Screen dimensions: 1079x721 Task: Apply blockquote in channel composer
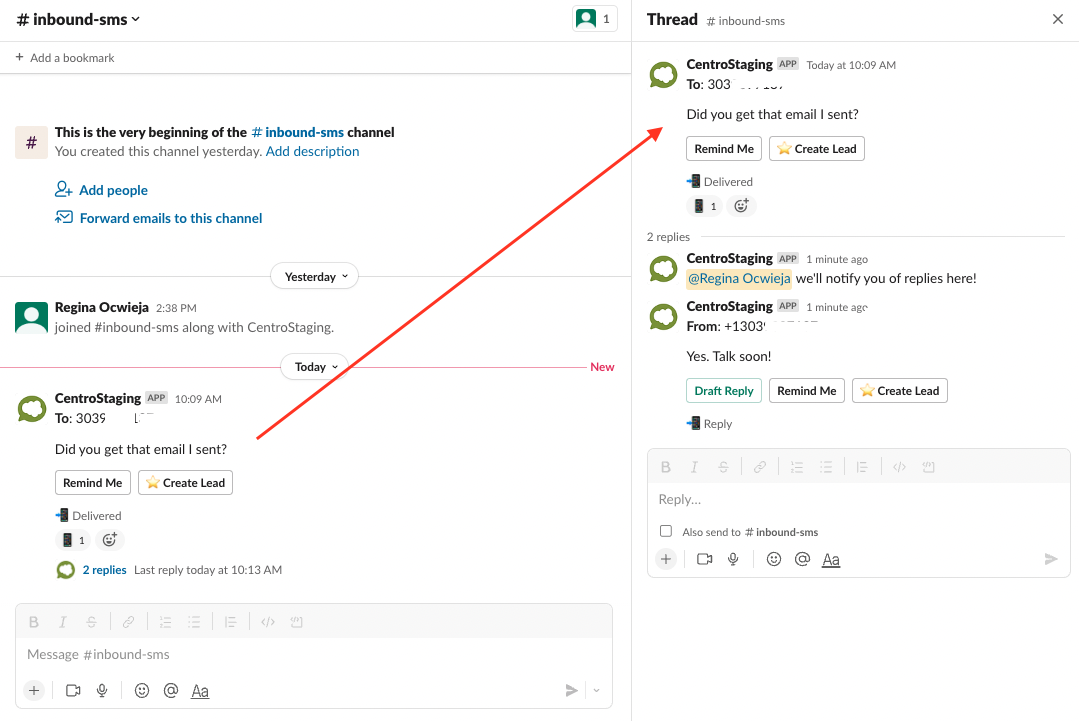(231, 622)
